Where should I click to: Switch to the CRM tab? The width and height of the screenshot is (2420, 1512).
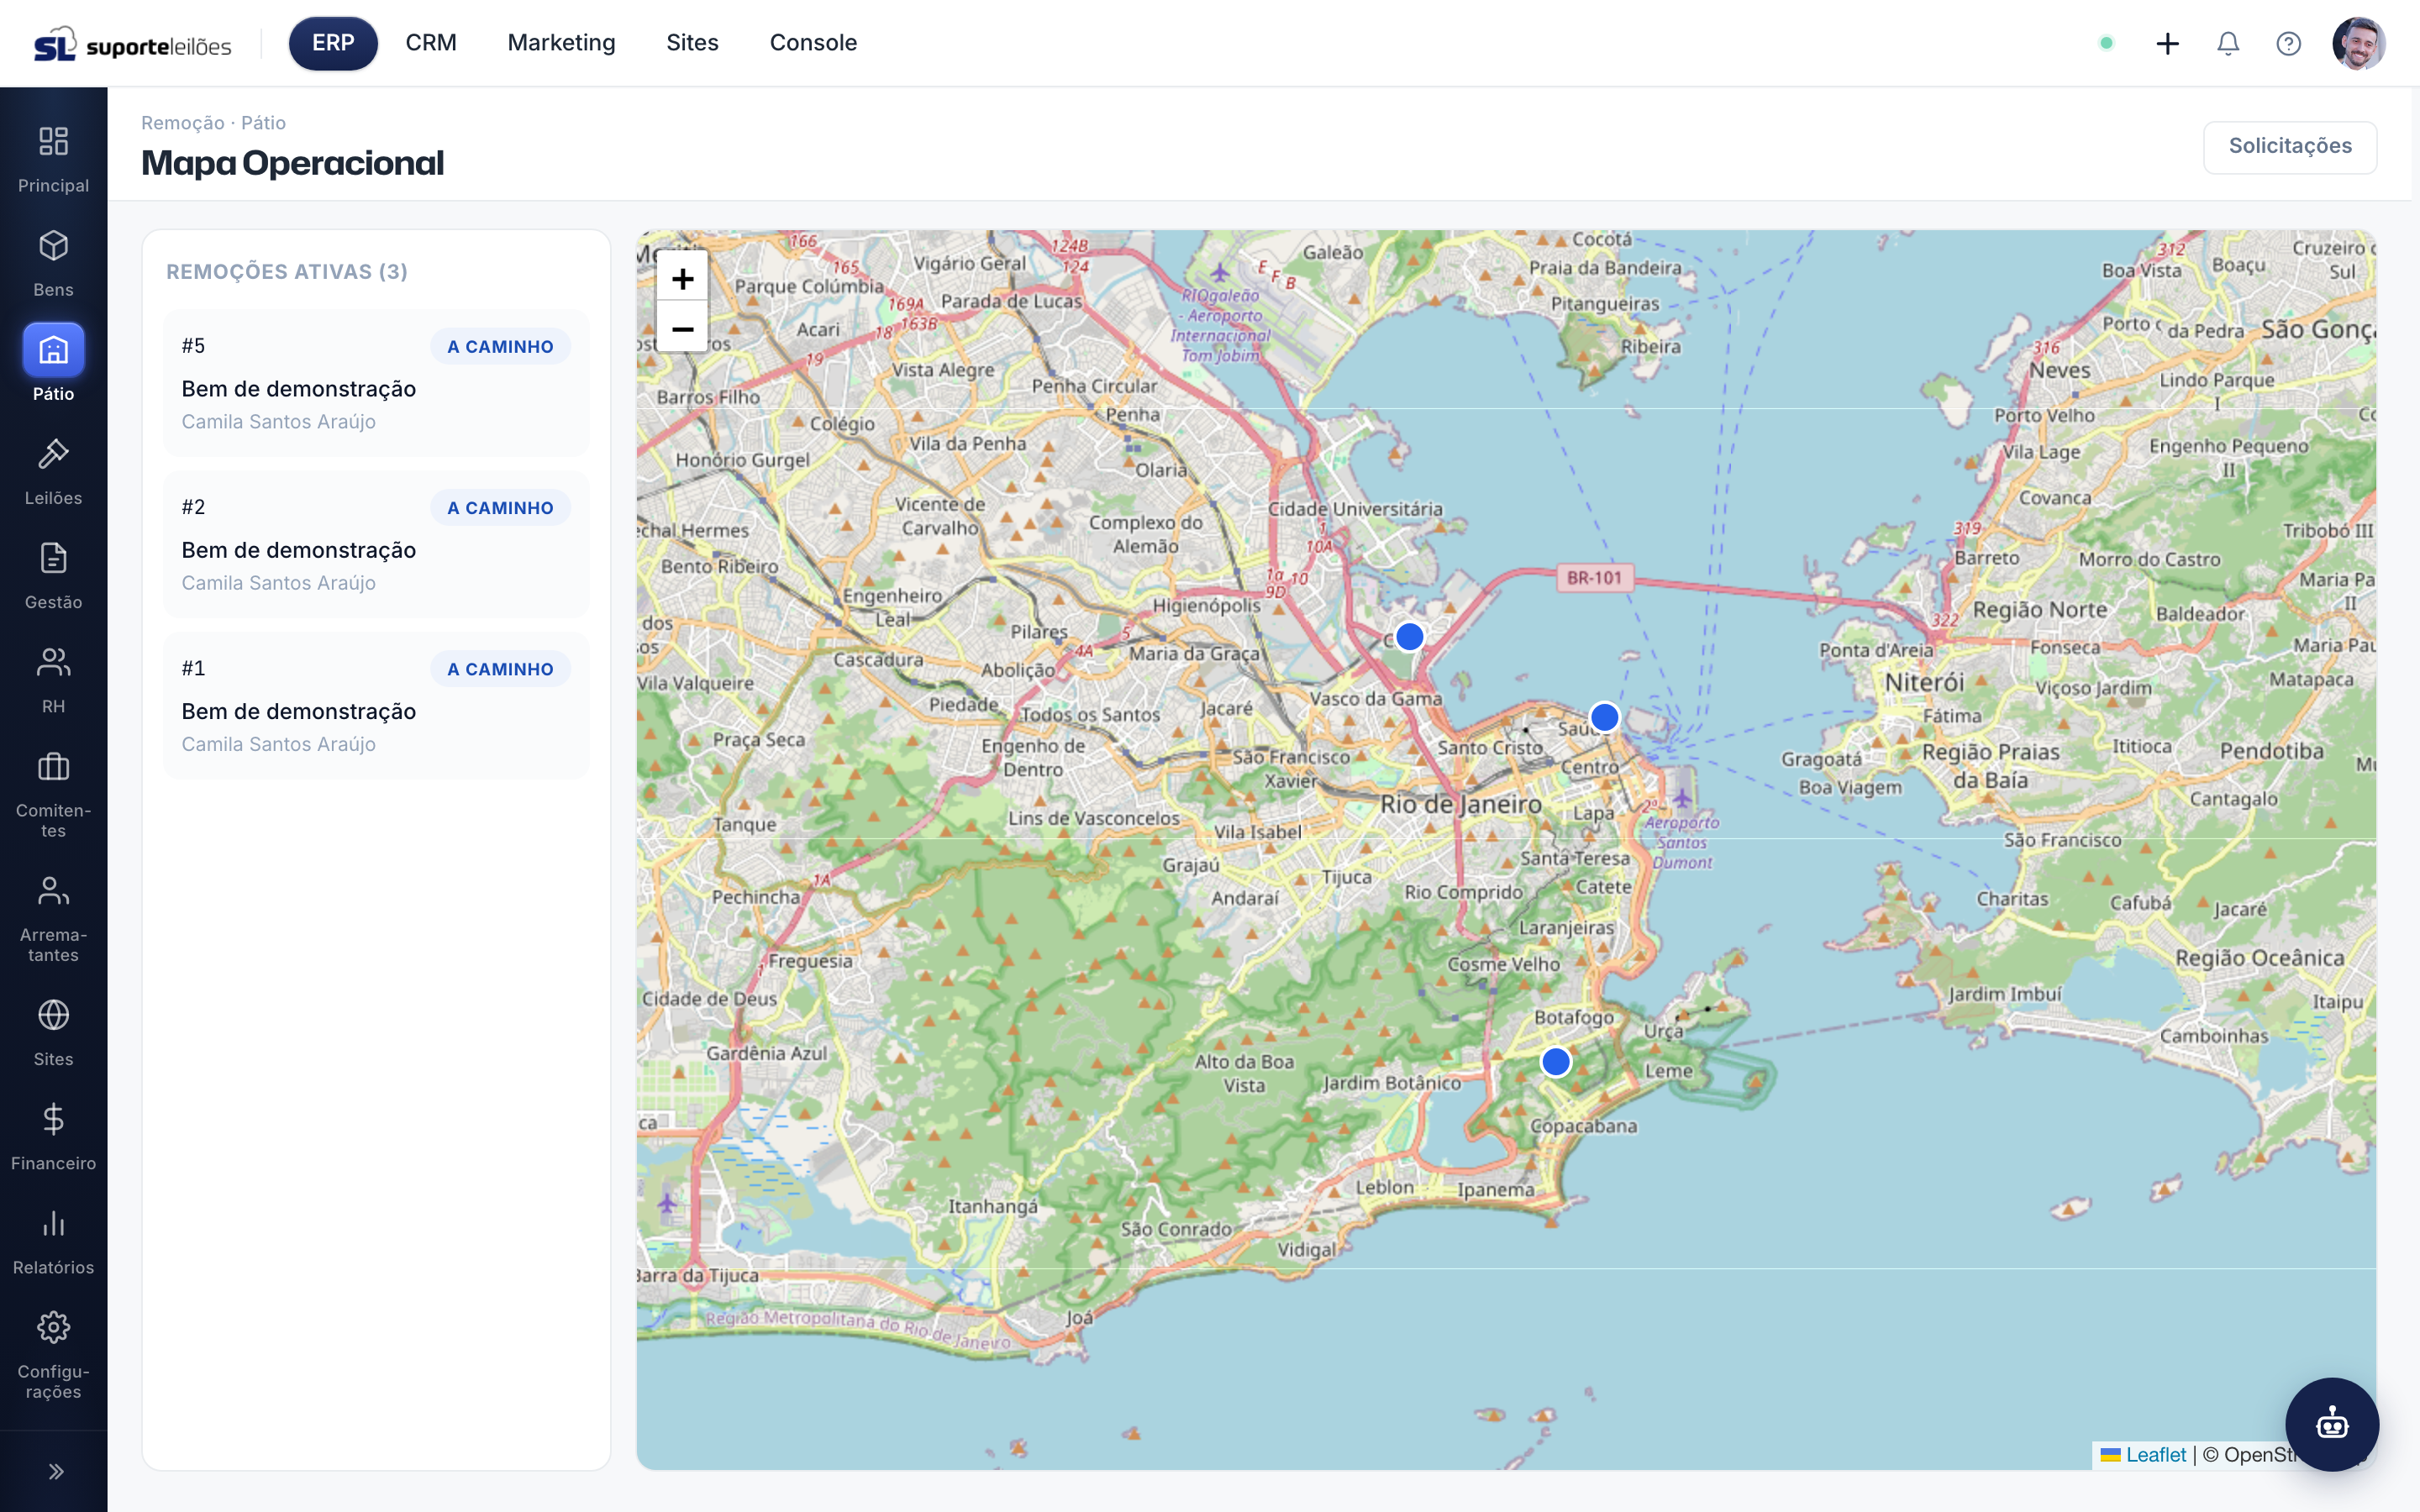coord(431,43)
